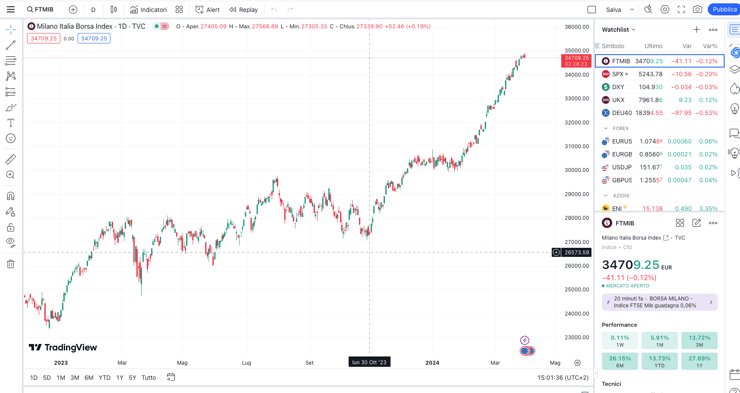Open the lightning event marker on chart

tap(524, 340)
